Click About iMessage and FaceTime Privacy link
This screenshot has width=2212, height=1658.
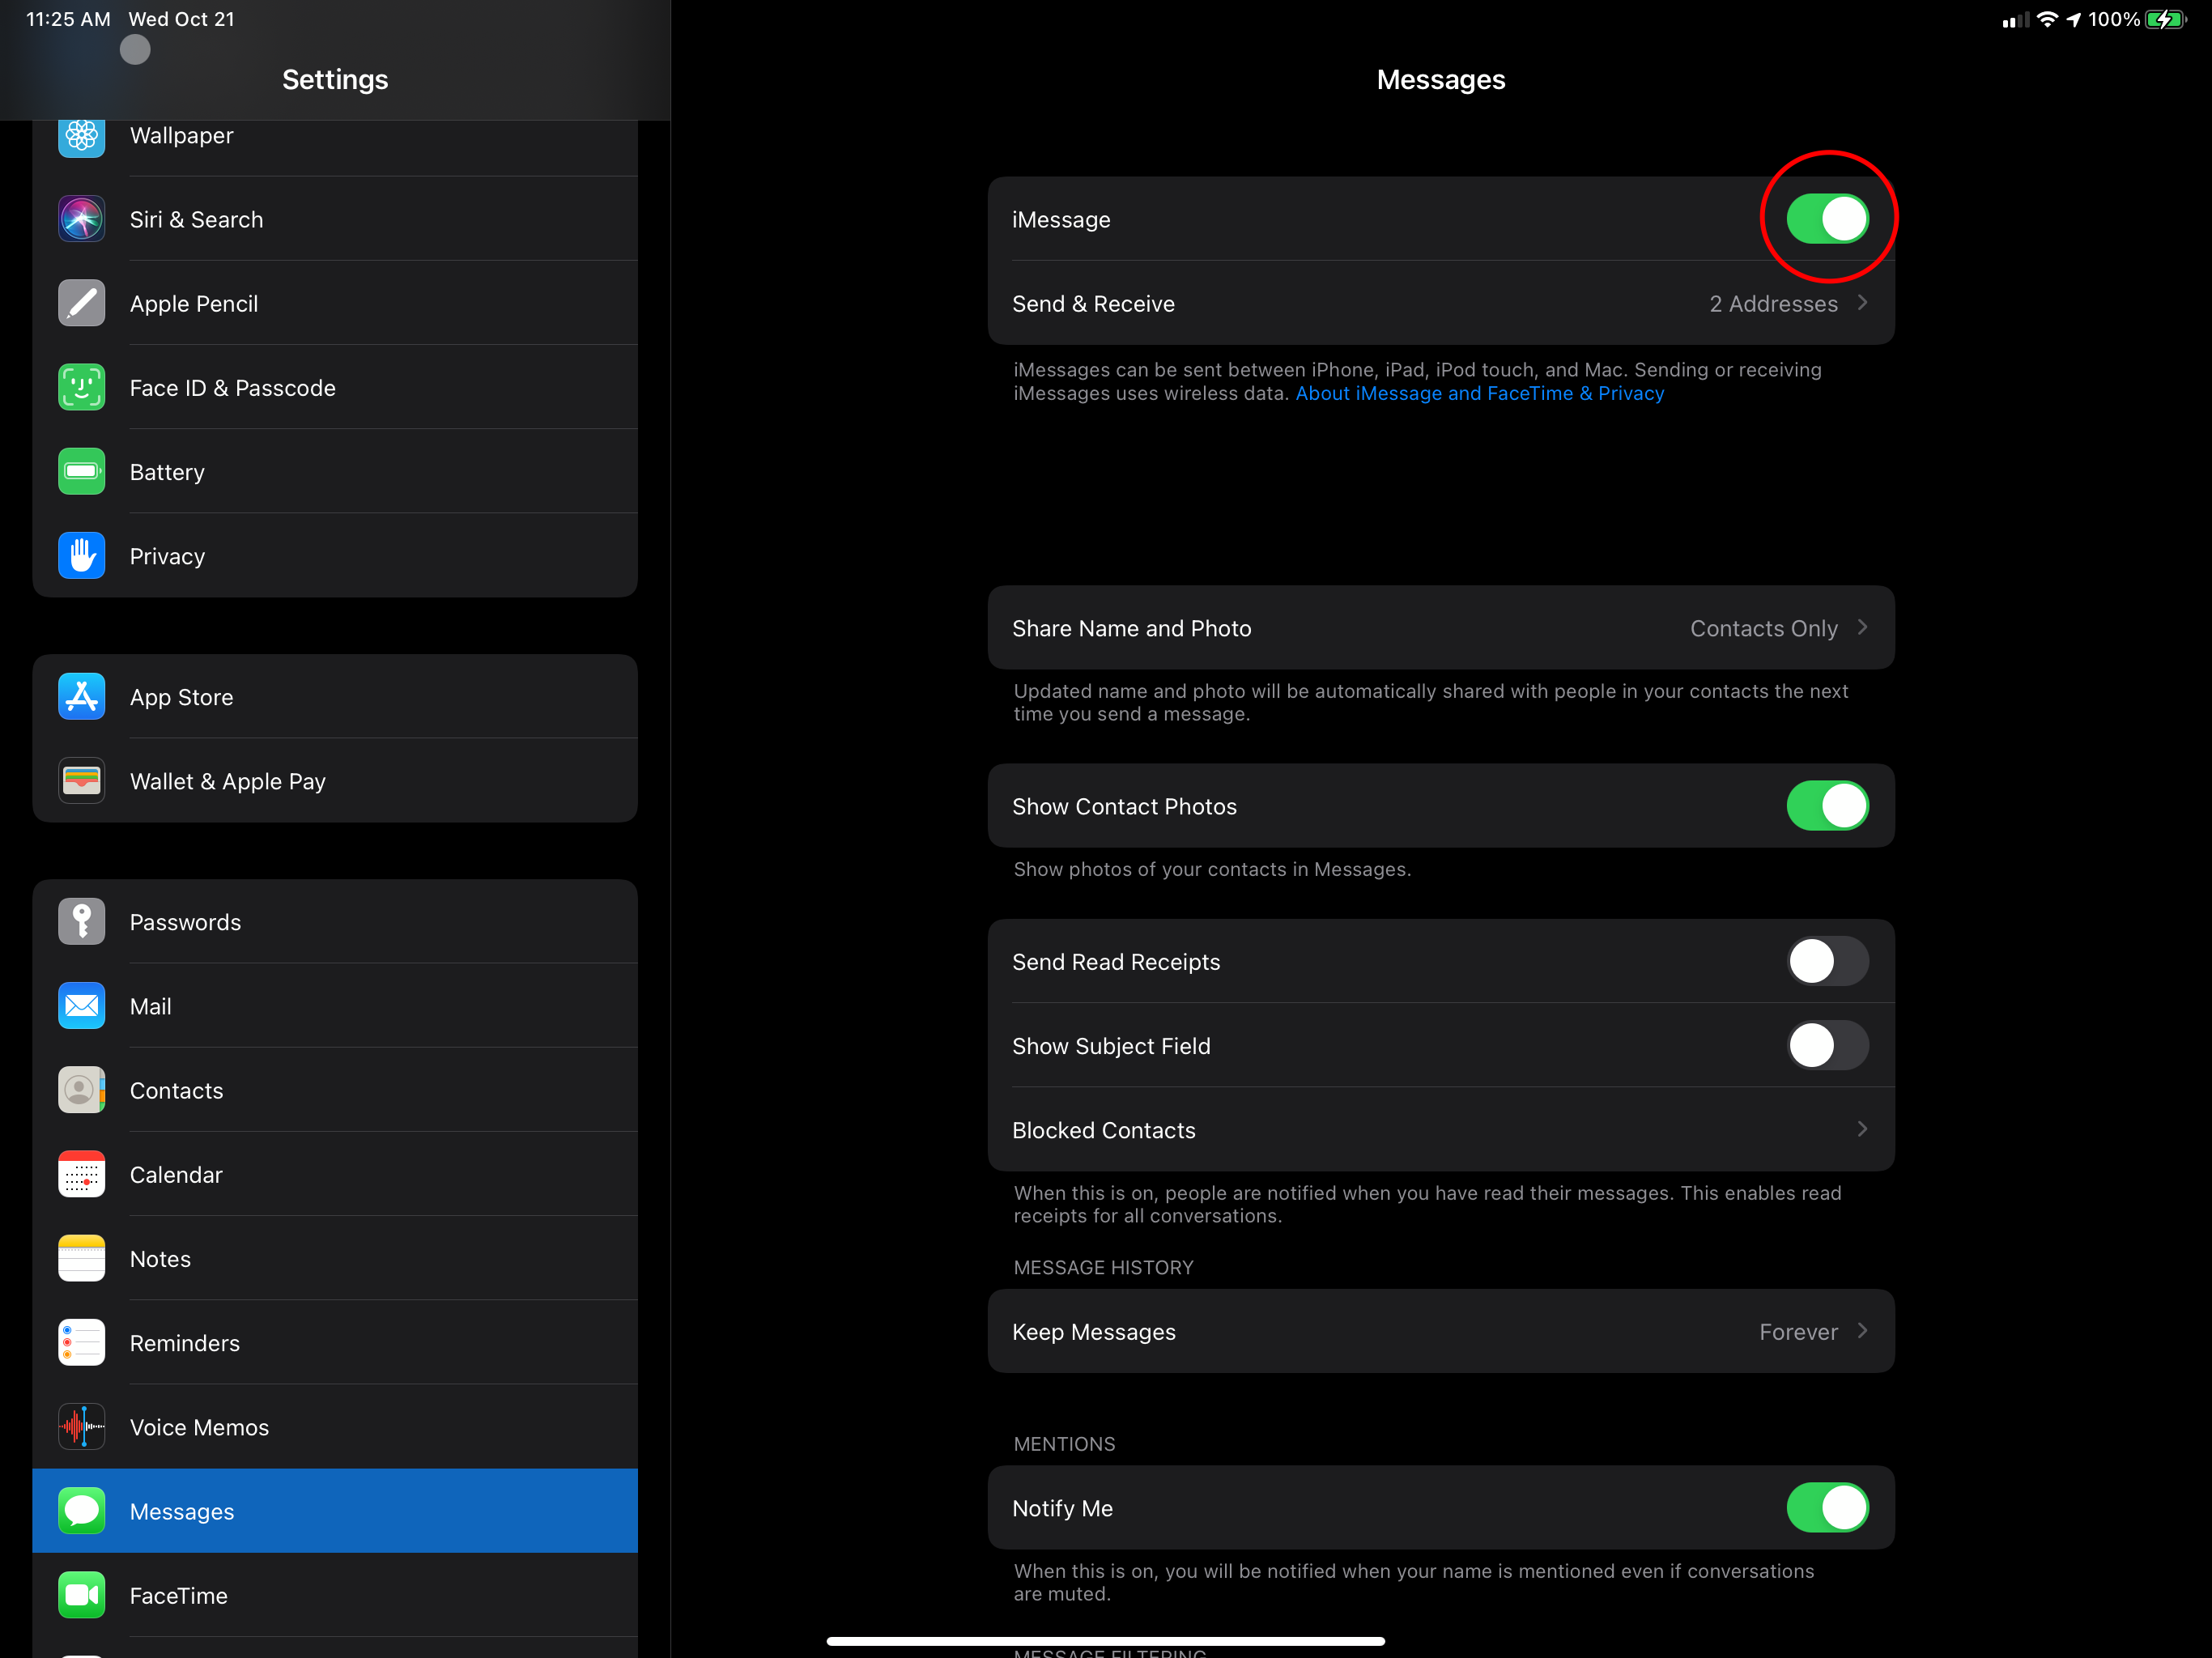[1477, 392]
